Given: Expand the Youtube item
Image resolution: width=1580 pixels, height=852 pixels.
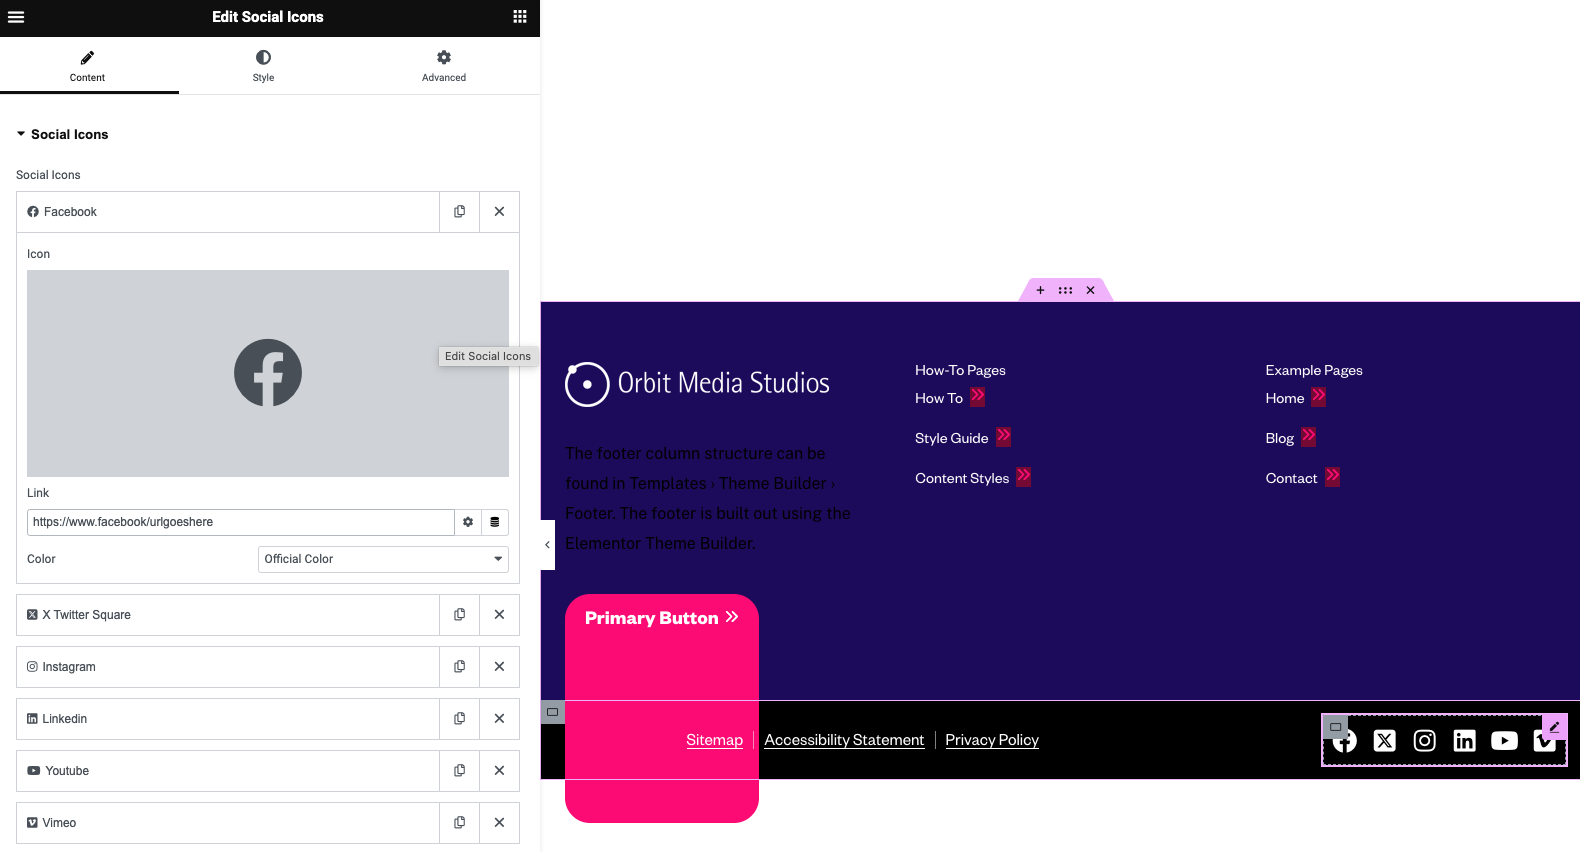Looking at the screenshot, I should click(x=228, y=771).
